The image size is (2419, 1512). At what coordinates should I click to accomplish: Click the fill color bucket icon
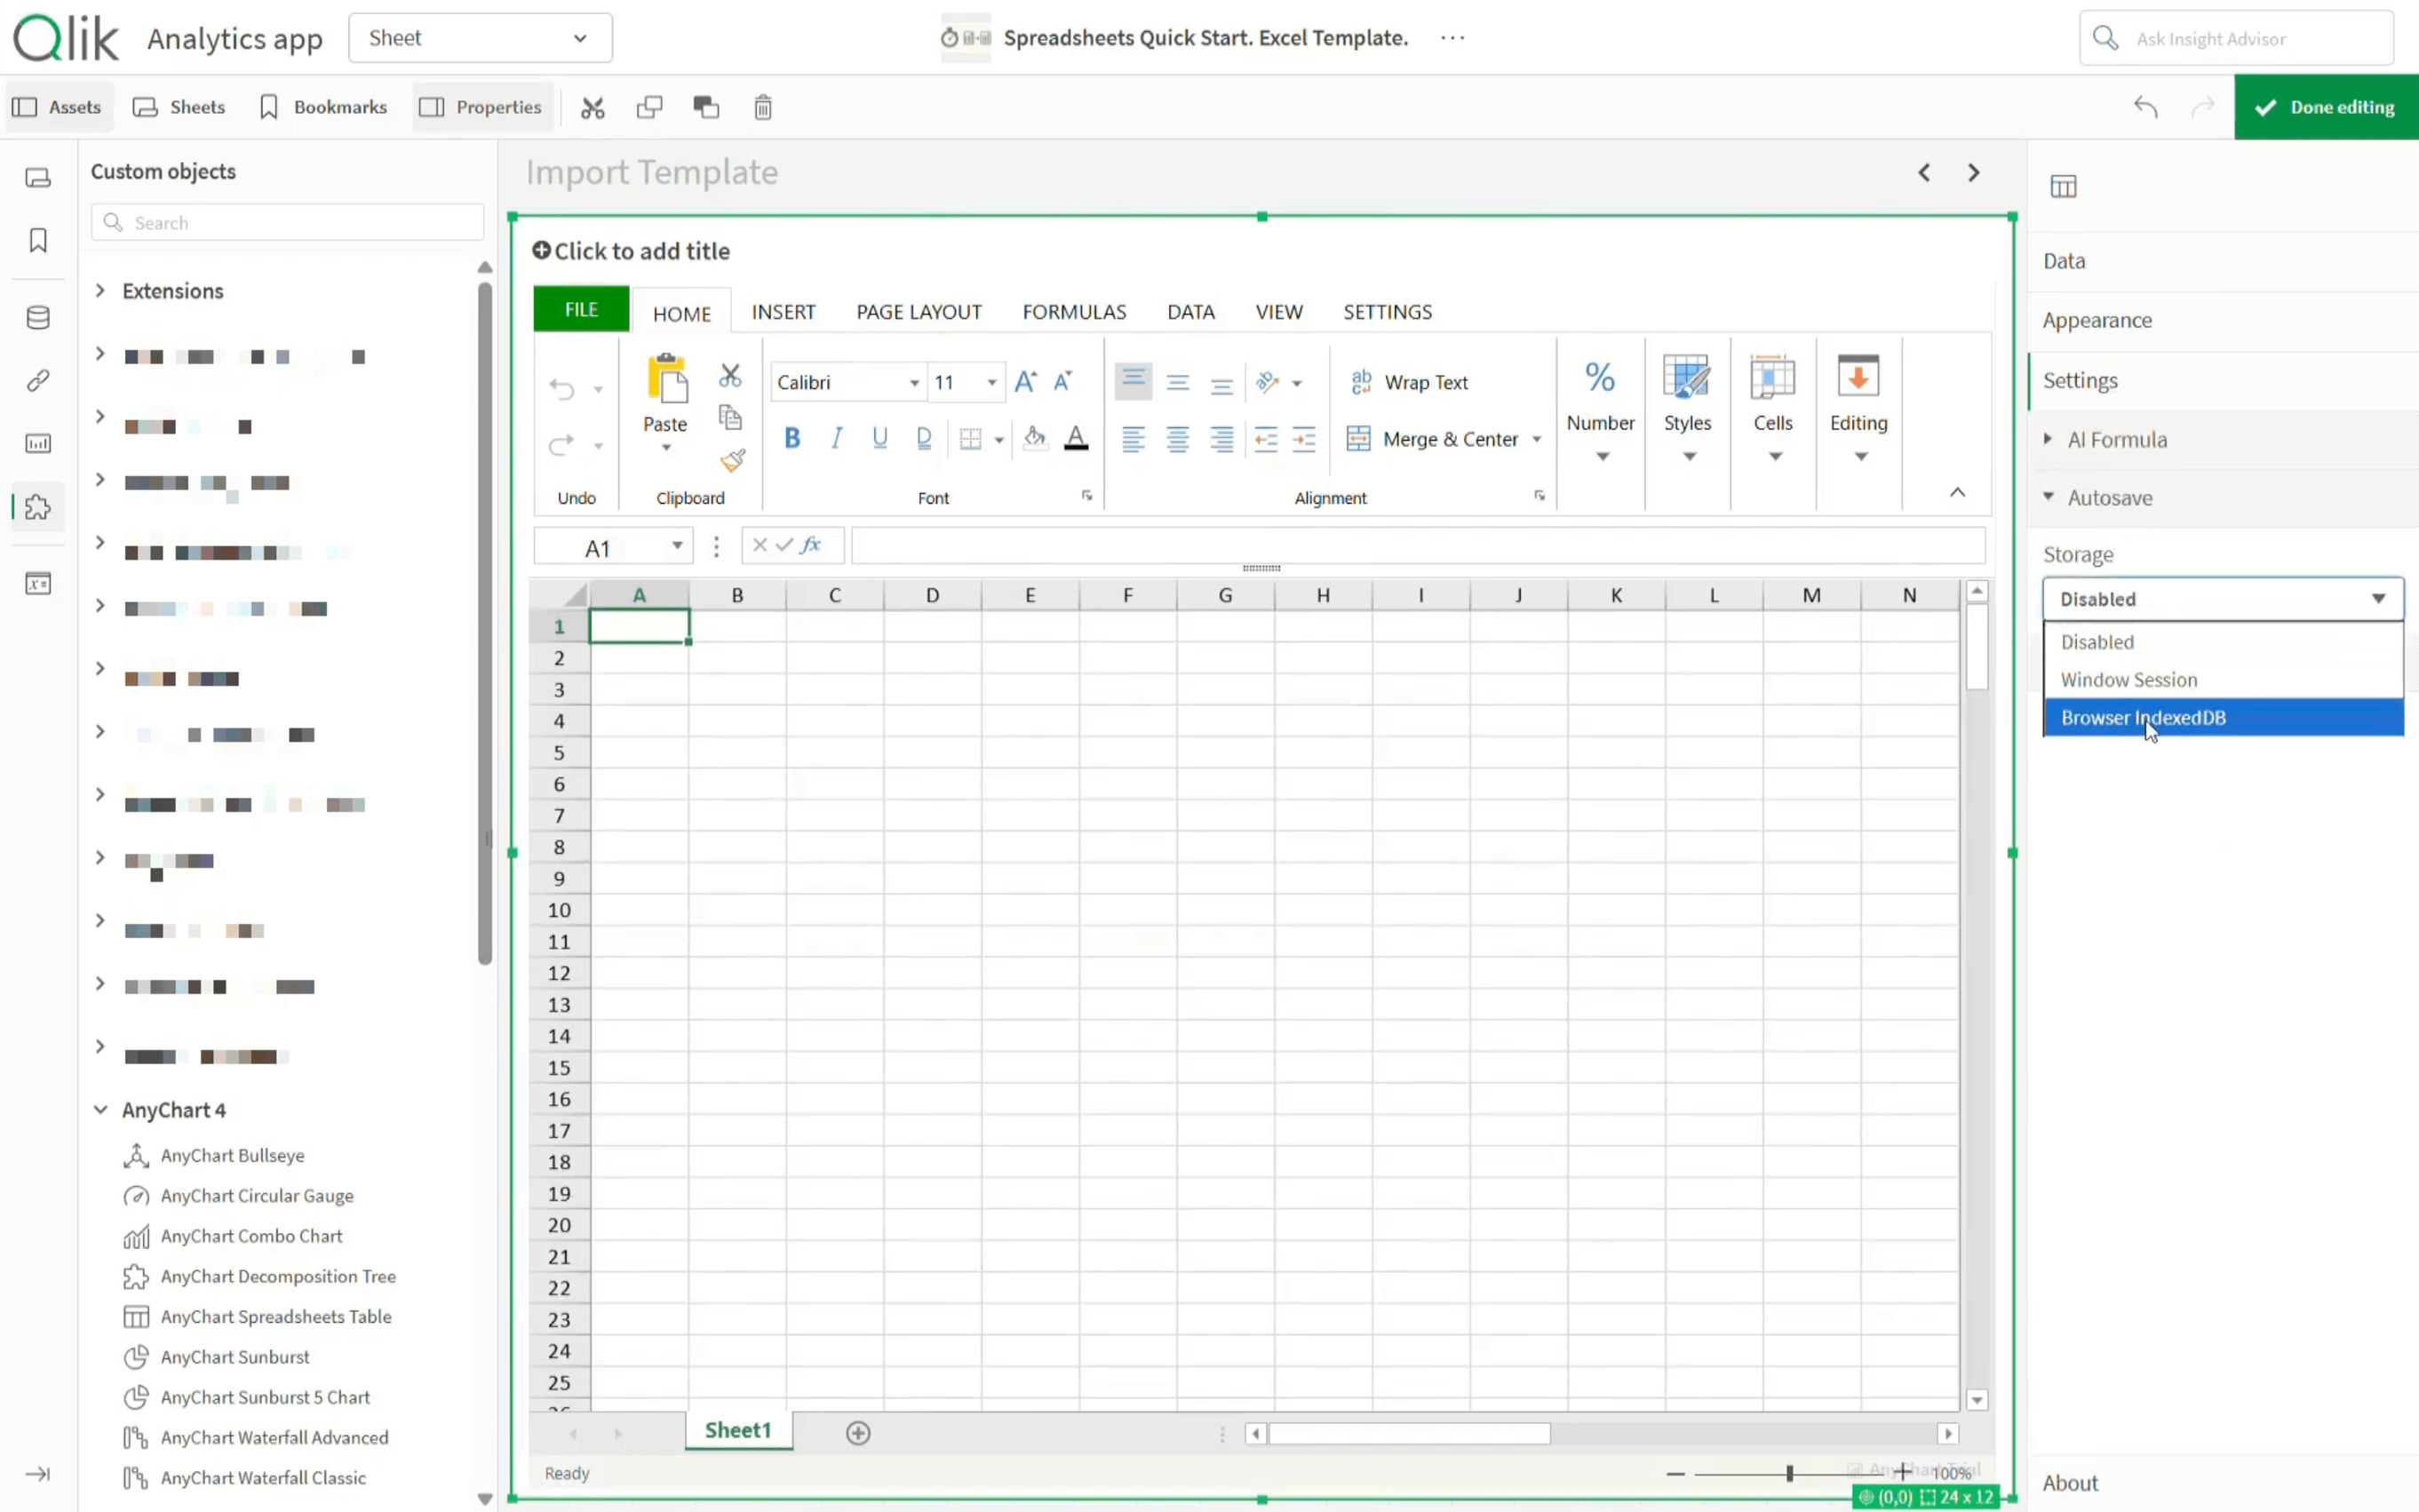[1034, 438]
